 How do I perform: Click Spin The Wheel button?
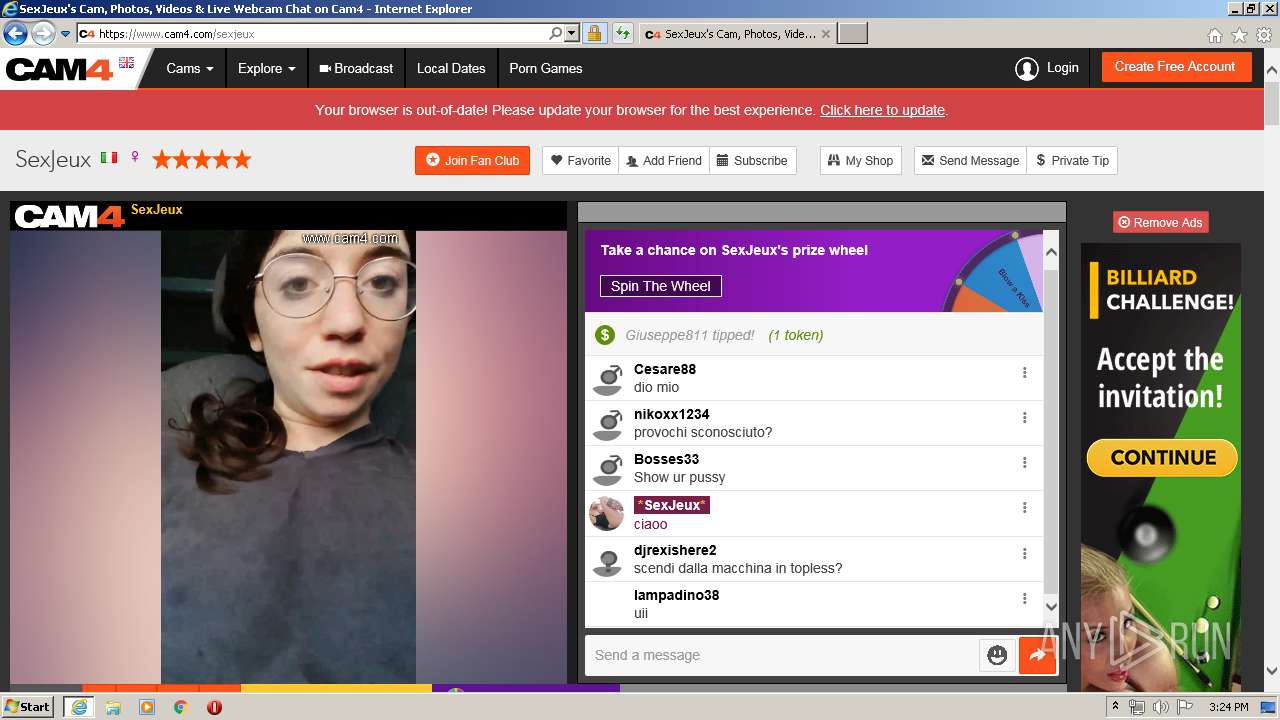pyautogui.click(x=661, y=286)
